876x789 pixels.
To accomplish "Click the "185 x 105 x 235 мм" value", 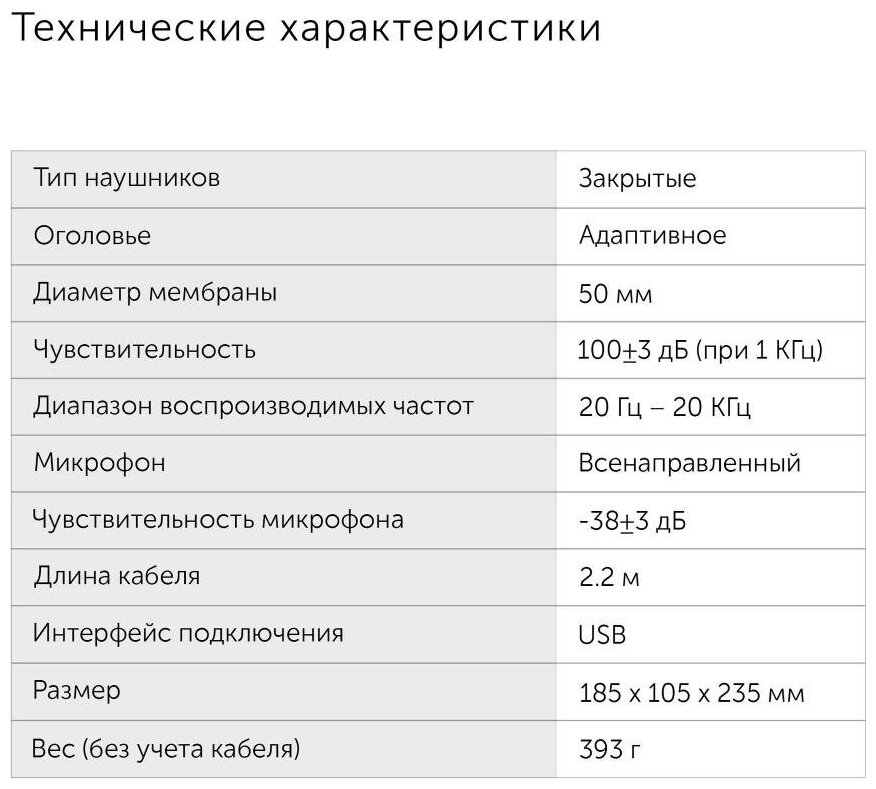I will [691, 692].
